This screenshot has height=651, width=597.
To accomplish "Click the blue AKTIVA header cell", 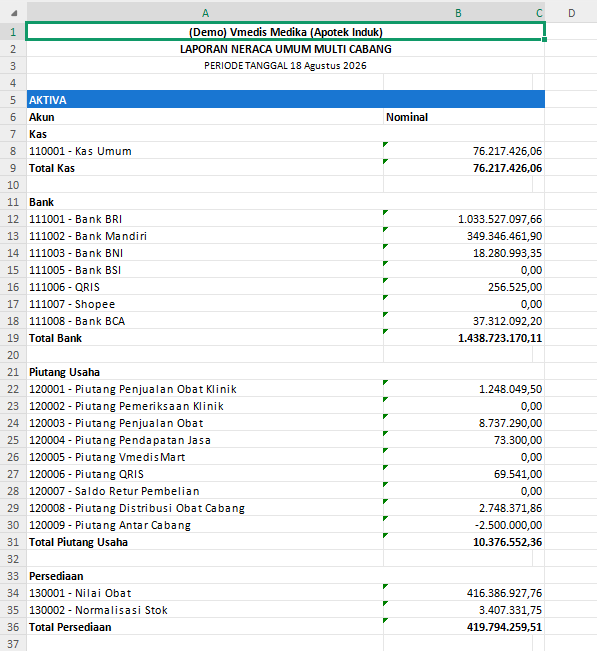I will pos(286,100).
